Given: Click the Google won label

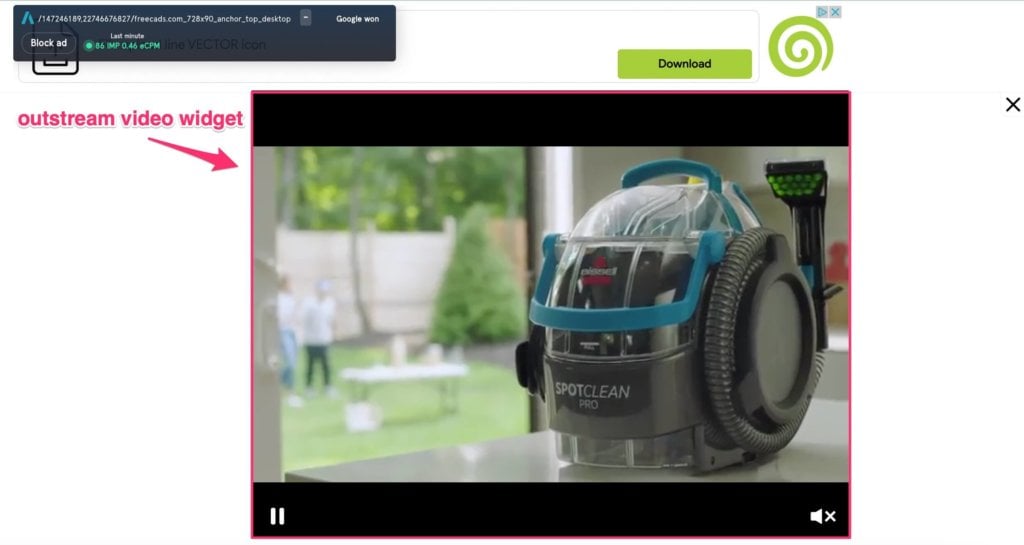Looking at the screenshot, I should 357,19.
